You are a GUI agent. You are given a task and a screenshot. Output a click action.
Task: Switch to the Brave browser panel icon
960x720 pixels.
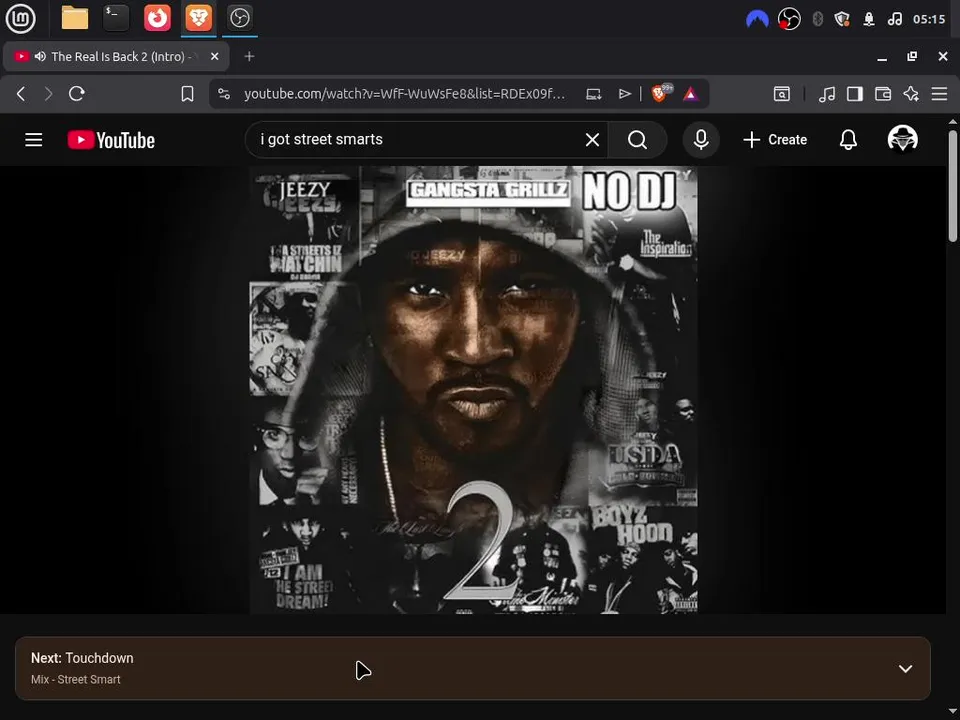tap(198, 18)
